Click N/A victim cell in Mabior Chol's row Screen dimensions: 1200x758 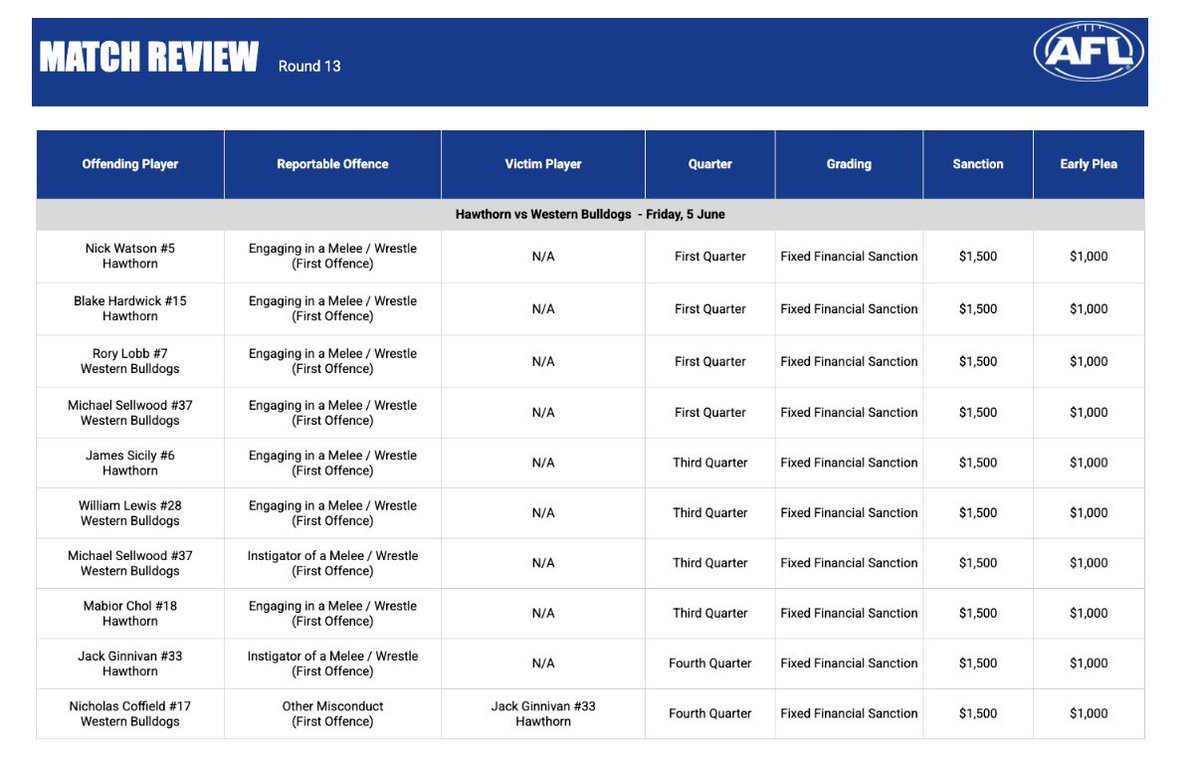coord(543,613)
